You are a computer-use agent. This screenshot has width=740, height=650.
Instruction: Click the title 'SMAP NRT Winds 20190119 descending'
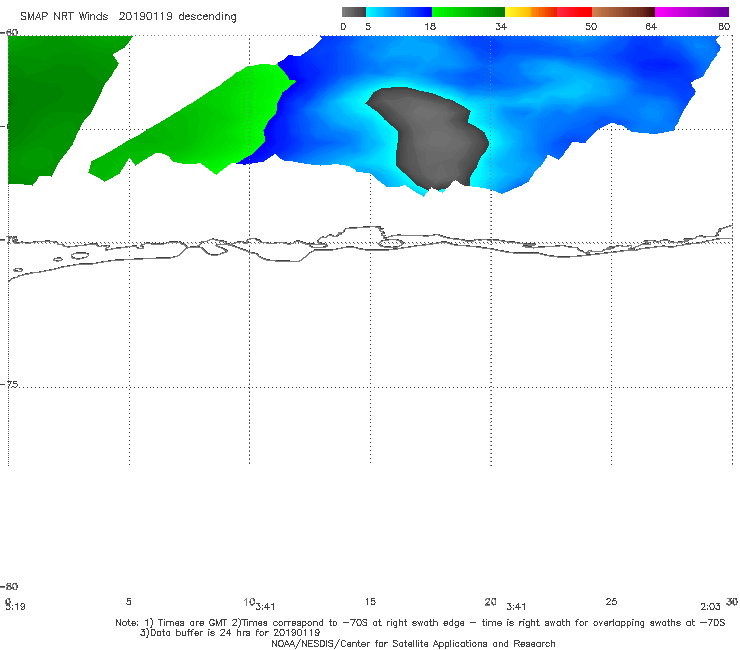coord(128,17)
